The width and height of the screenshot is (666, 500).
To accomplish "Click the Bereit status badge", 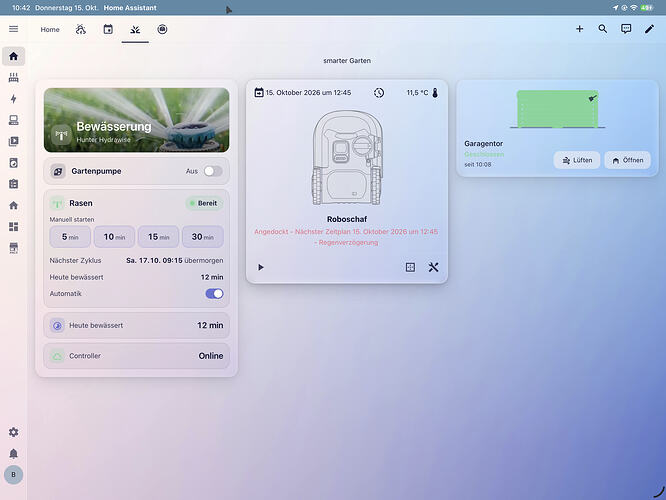I will [204, 203].
